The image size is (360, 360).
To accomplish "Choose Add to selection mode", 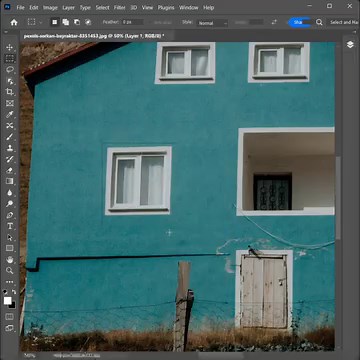I will 66,22.
